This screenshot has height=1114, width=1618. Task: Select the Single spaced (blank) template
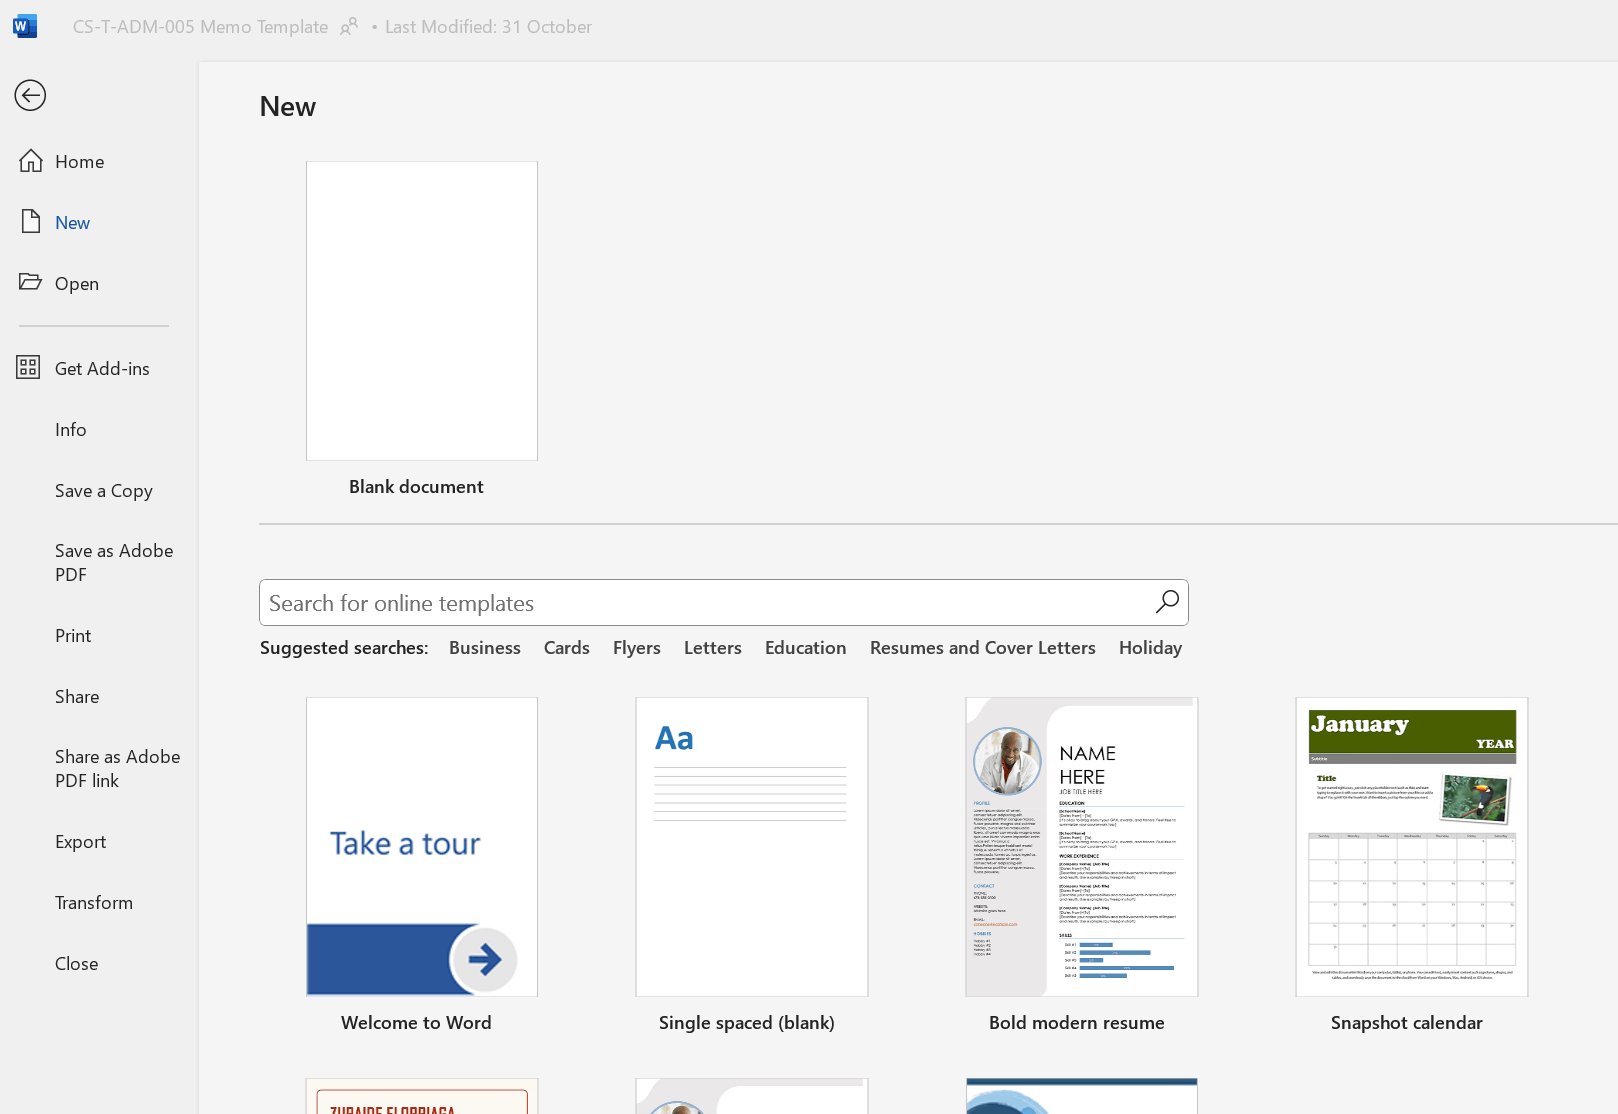(x=752, y=847)
